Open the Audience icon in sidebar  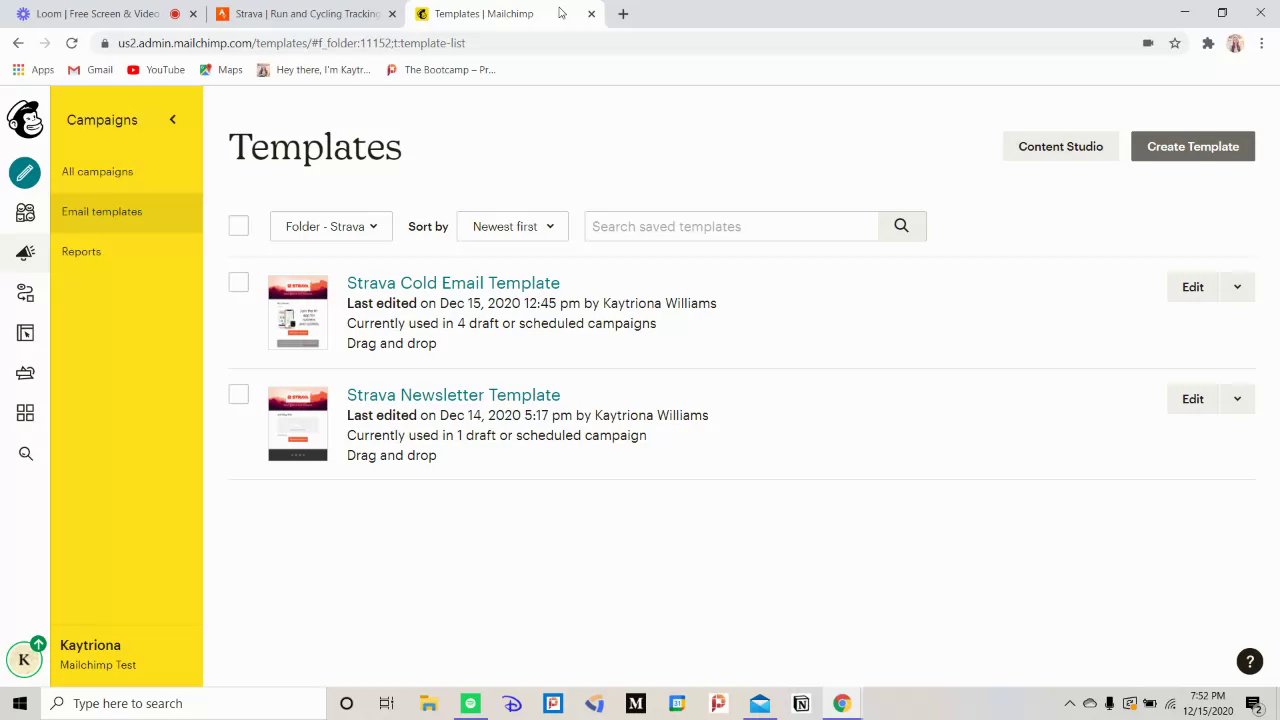[x=25, y=213]
